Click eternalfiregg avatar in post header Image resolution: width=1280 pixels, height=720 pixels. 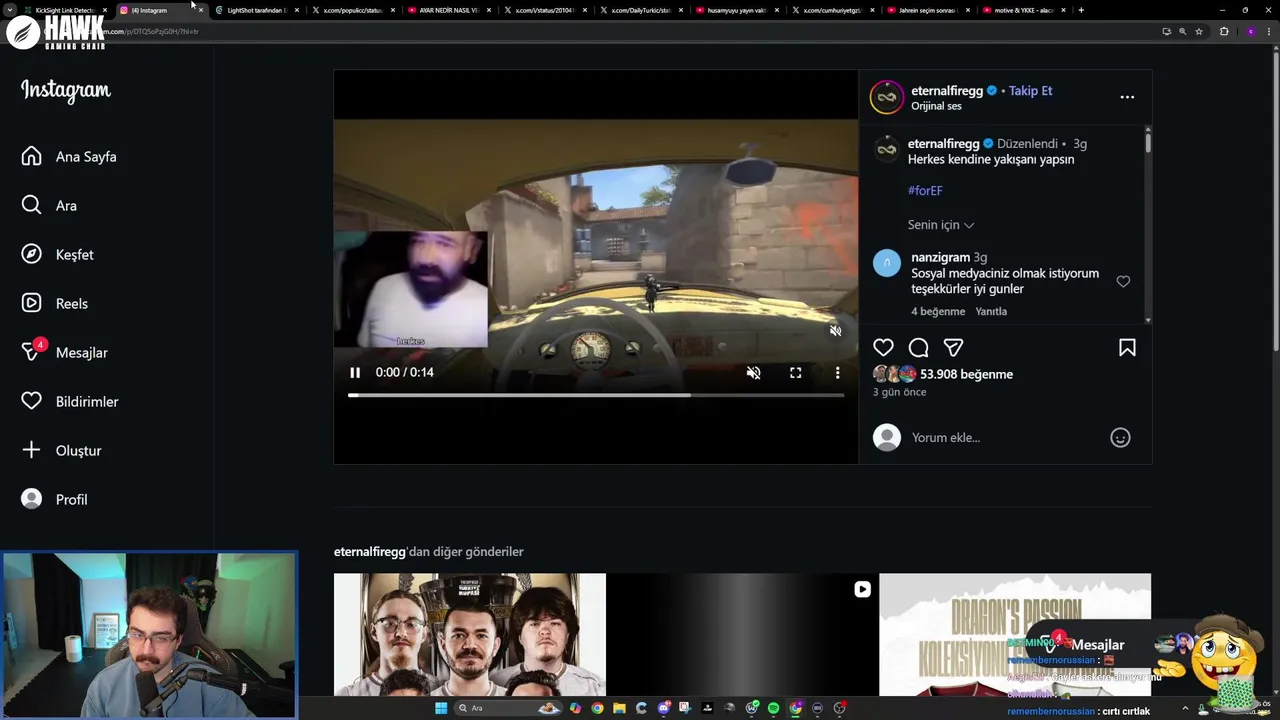coord(887,97)
